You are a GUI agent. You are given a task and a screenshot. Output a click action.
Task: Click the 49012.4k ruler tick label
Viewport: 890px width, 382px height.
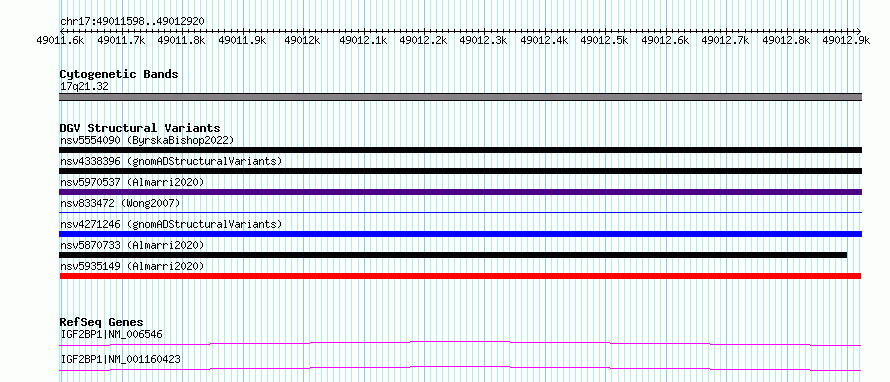544,40
